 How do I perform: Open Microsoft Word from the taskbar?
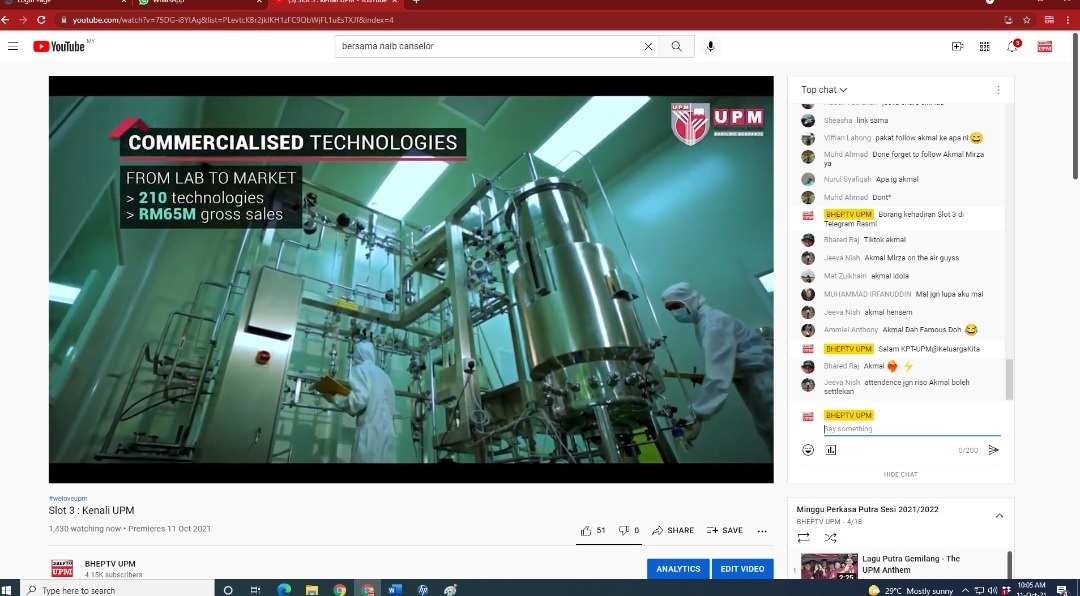[395, 590]
